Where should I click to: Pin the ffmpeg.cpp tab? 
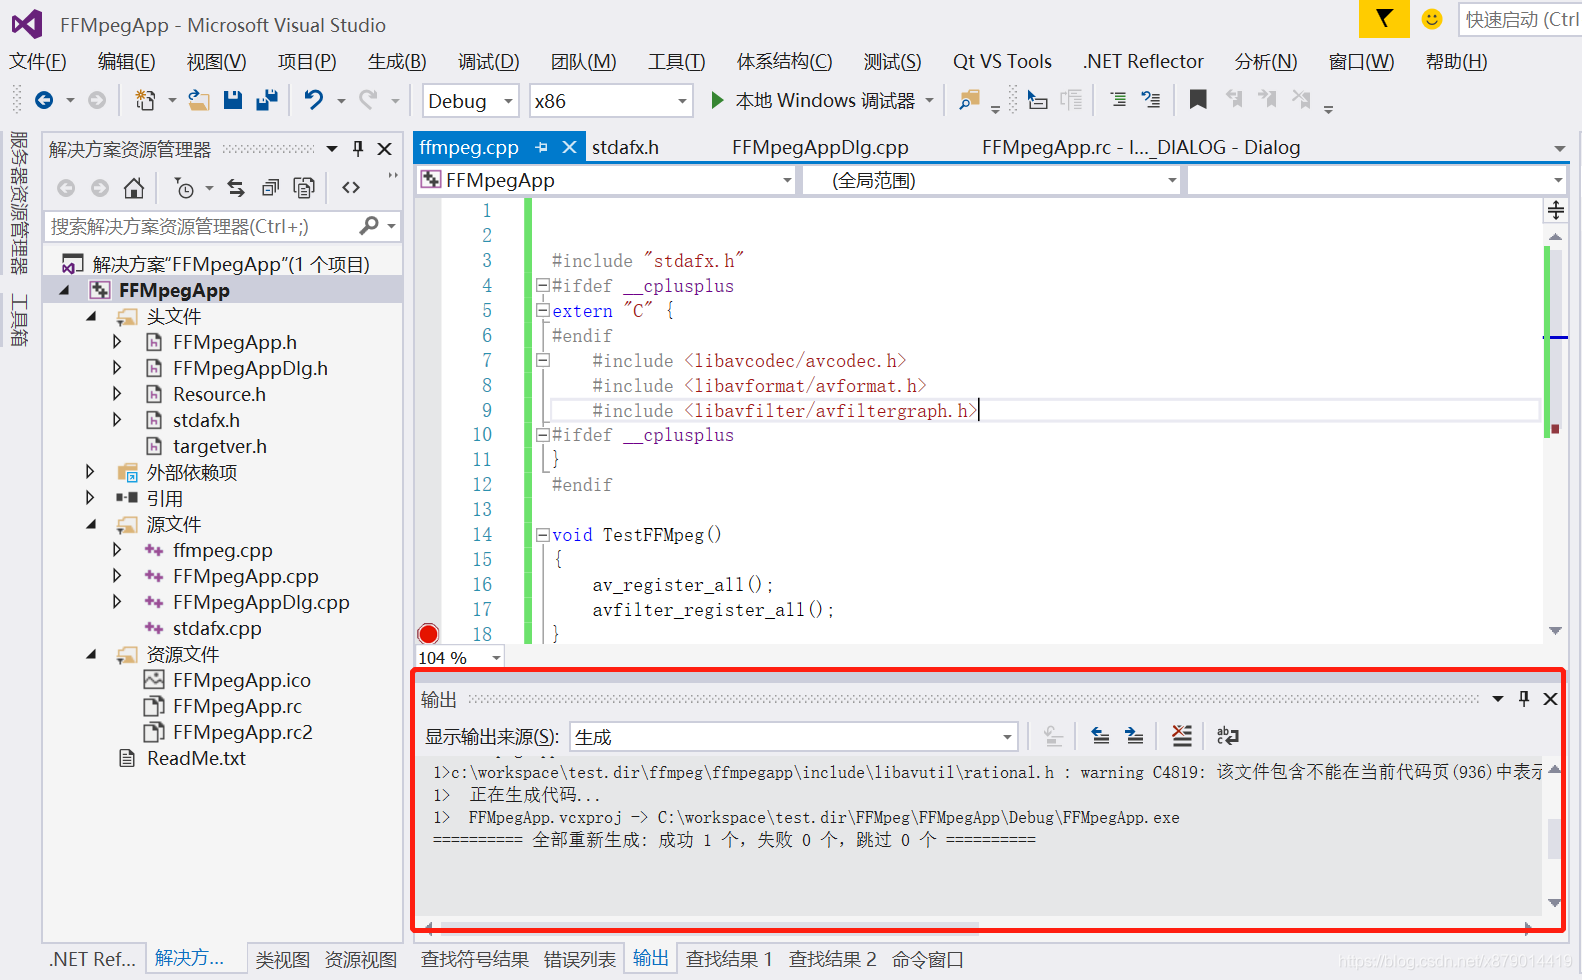(x=542, y=147)
